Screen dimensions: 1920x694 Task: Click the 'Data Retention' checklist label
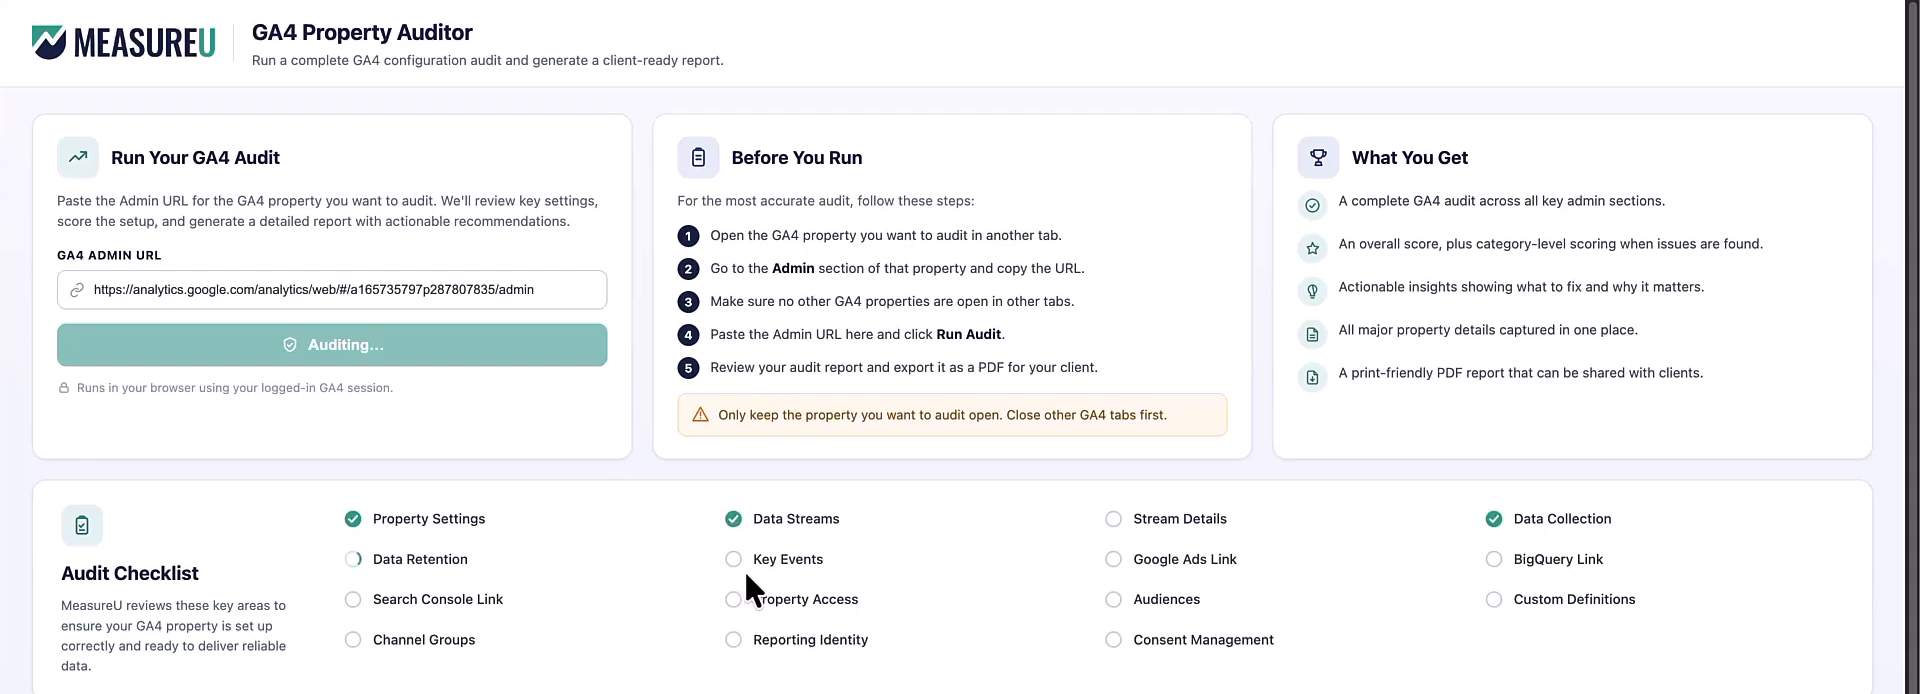click(420, 559)
